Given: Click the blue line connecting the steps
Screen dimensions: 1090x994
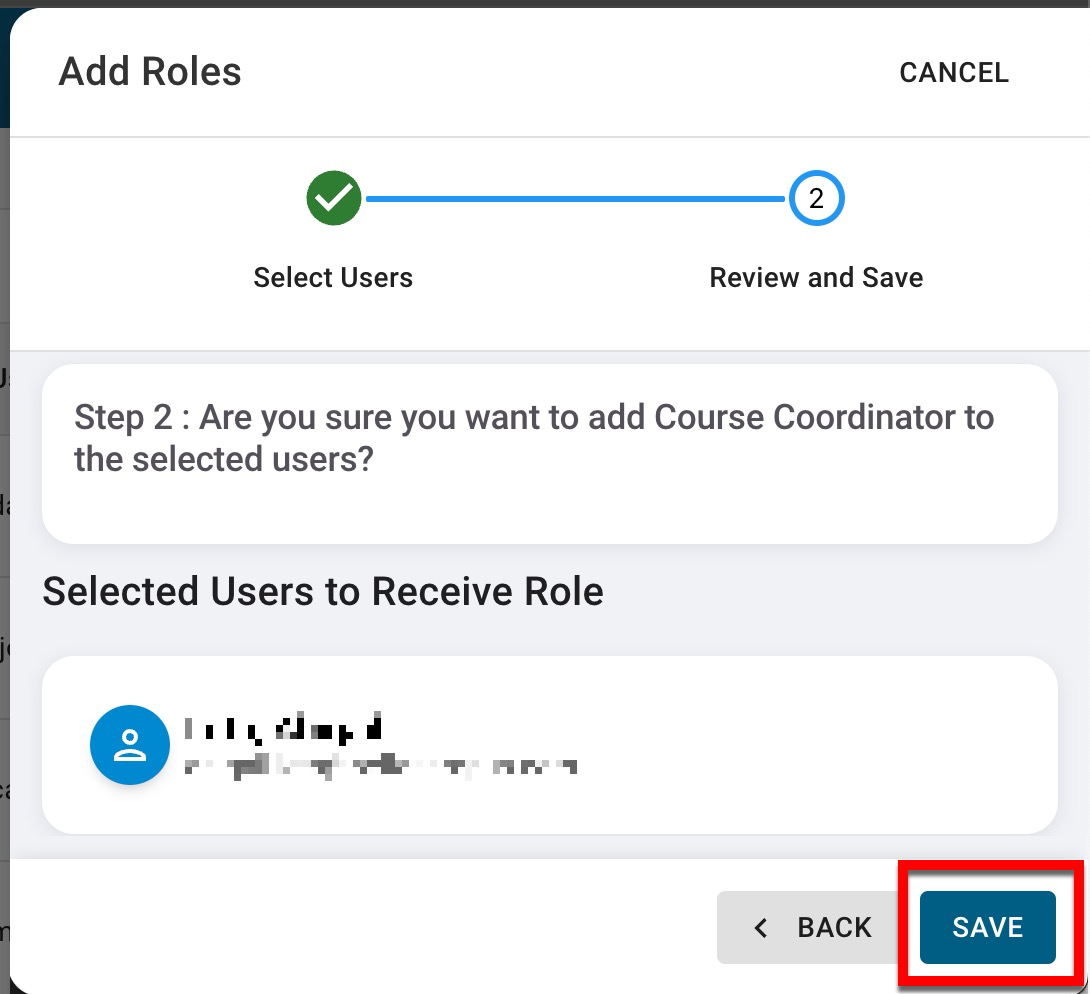Looking at the screenshot, I should pyautogui.click(x=575, y=199).
